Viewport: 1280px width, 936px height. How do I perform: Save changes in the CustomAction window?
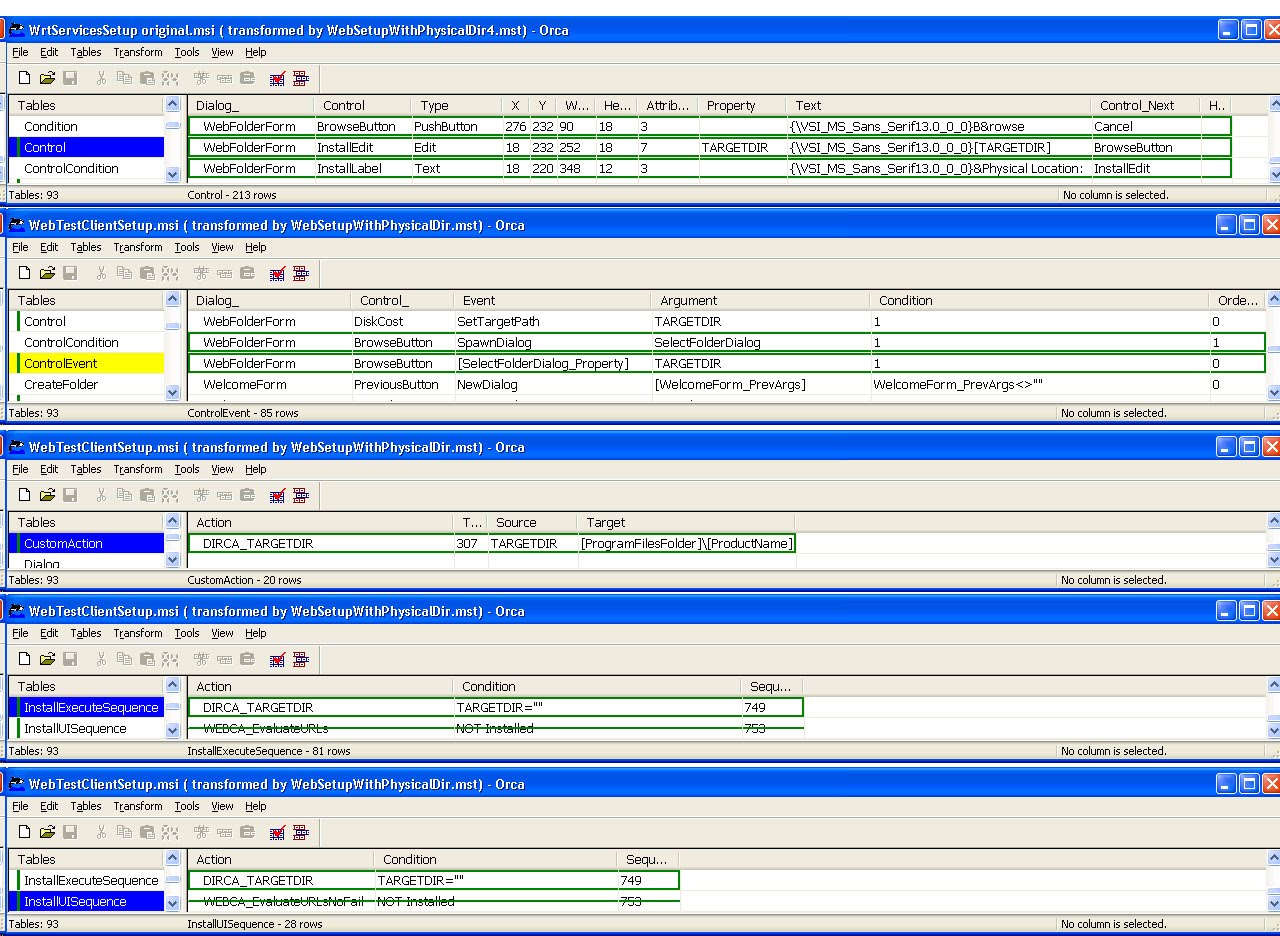tap(70, 494)
